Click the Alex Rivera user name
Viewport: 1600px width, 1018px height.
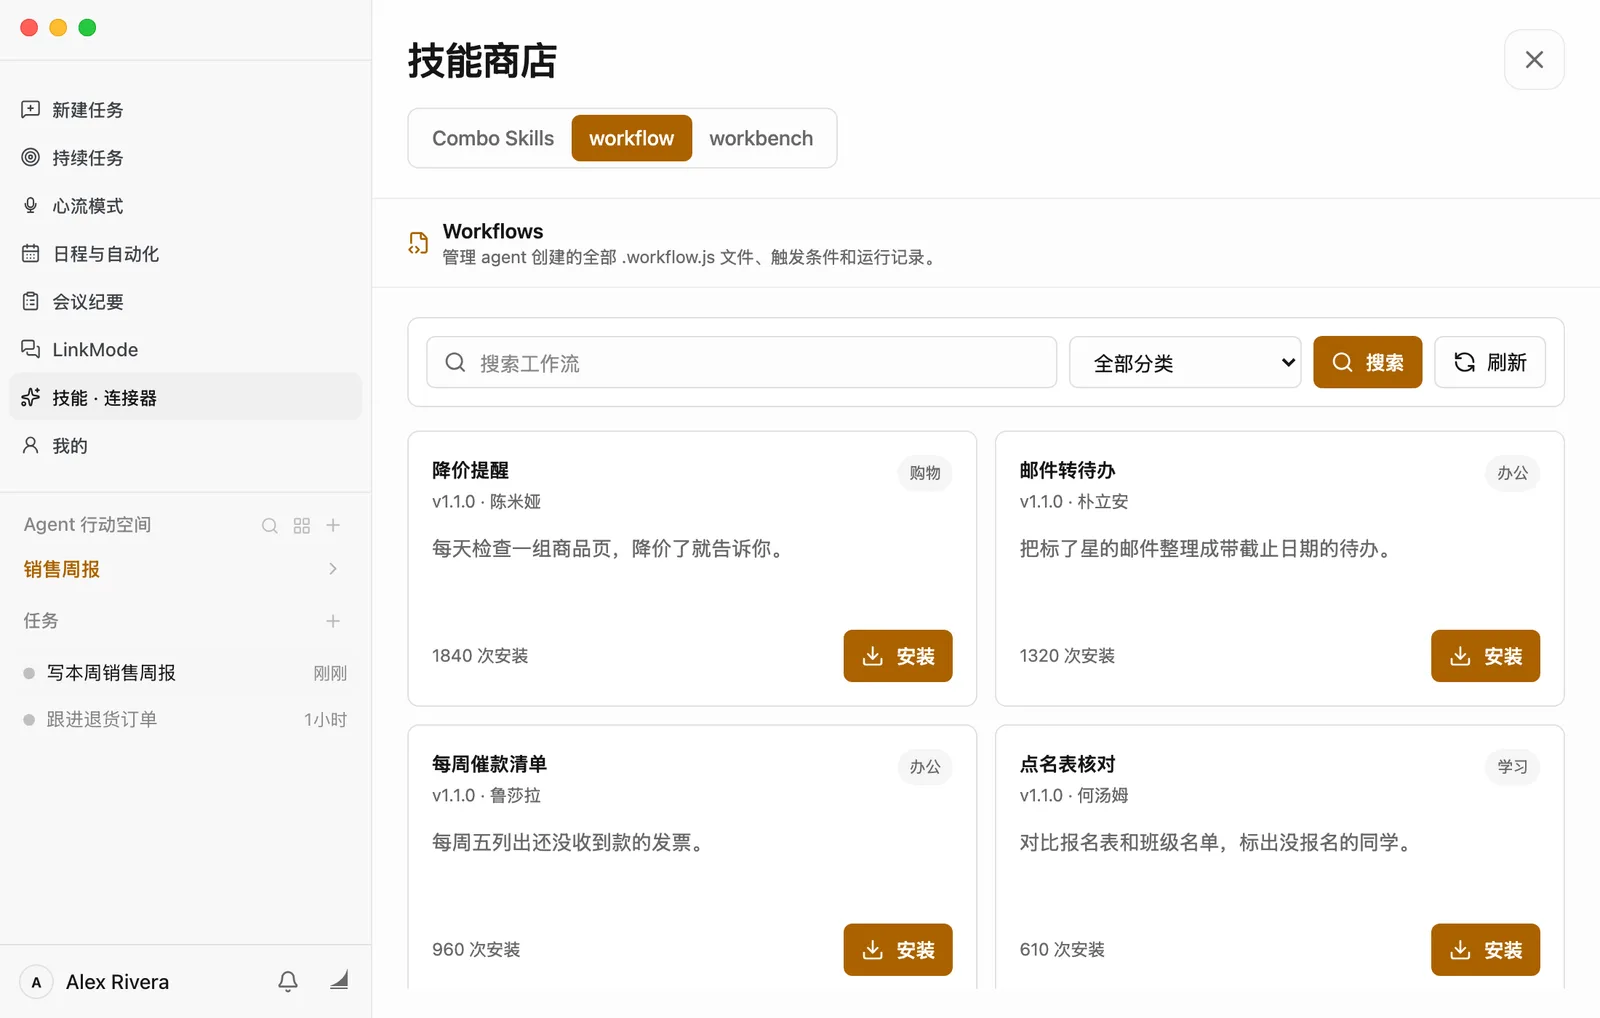click(x=118, y=982)
